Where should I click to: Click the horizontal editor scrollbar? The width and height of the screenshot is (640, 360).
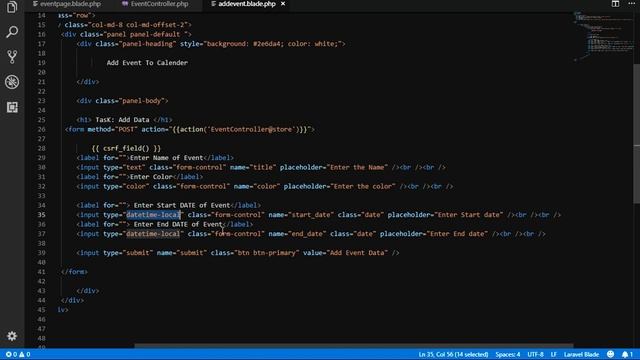pyautogui.click(x=353, y=346)
